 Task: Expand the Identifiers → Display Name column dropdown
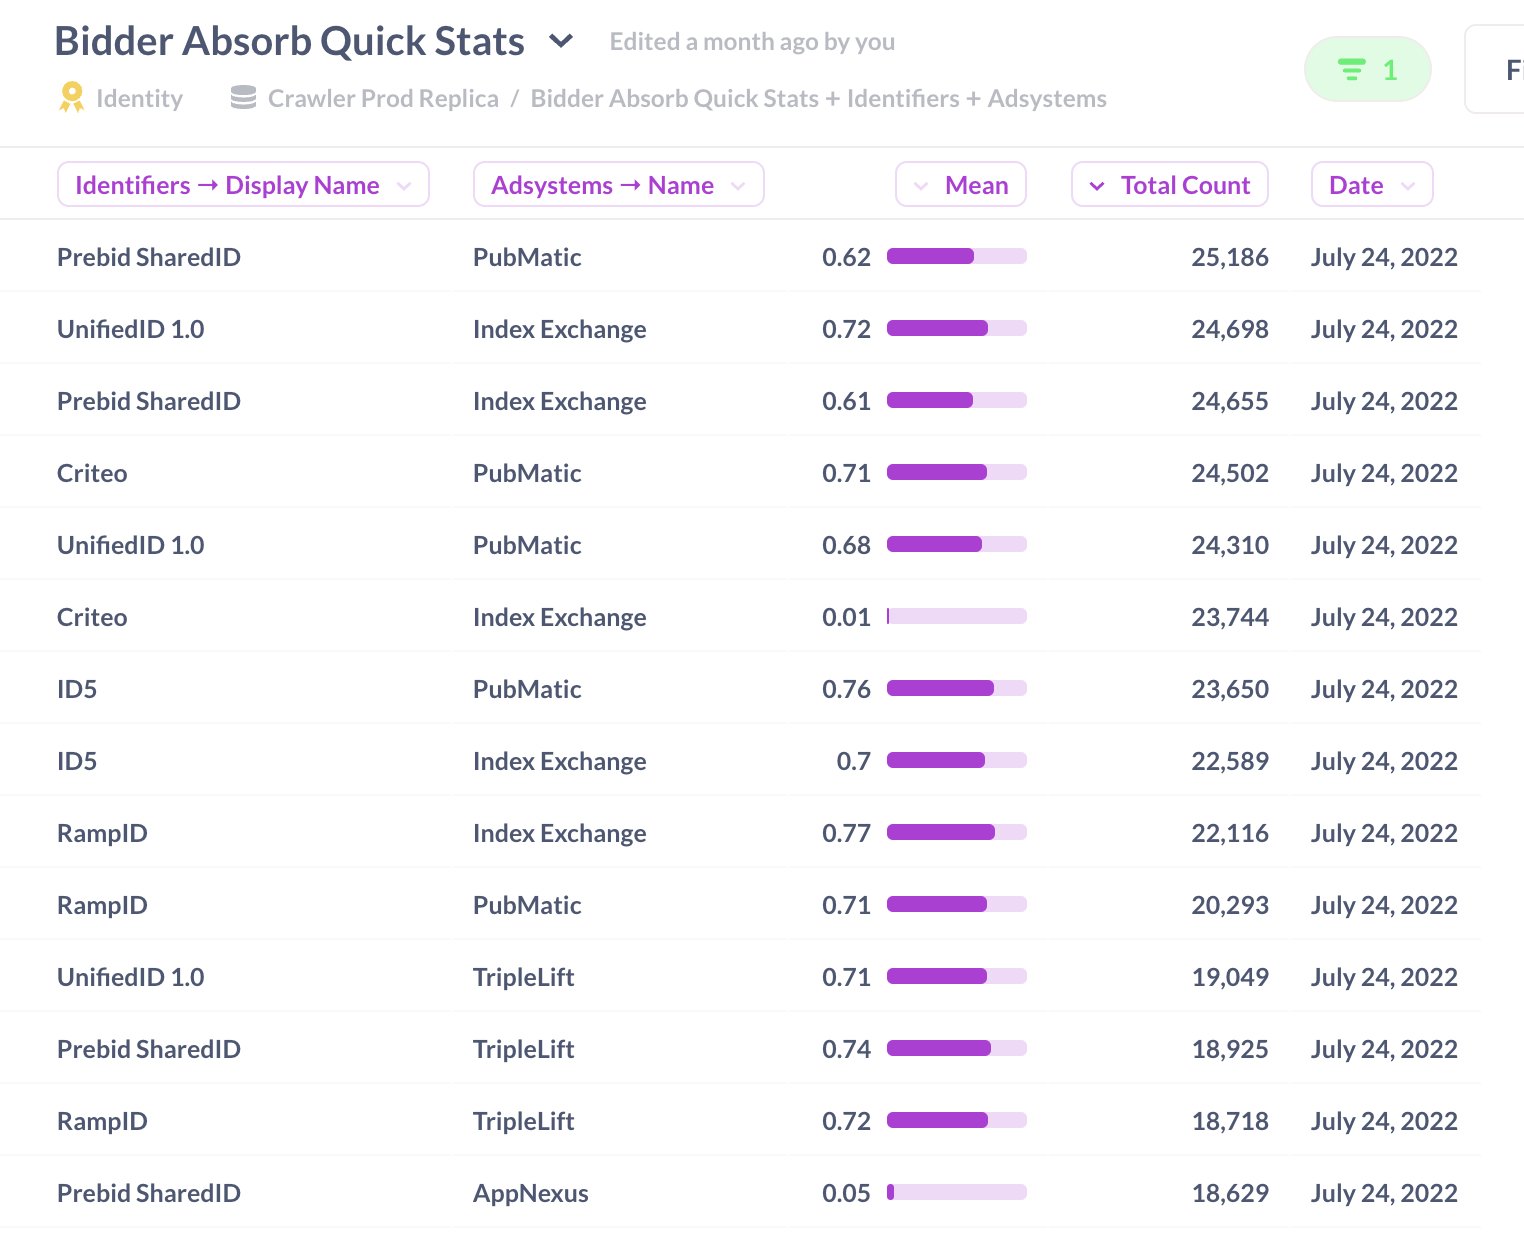pos(405,185)
